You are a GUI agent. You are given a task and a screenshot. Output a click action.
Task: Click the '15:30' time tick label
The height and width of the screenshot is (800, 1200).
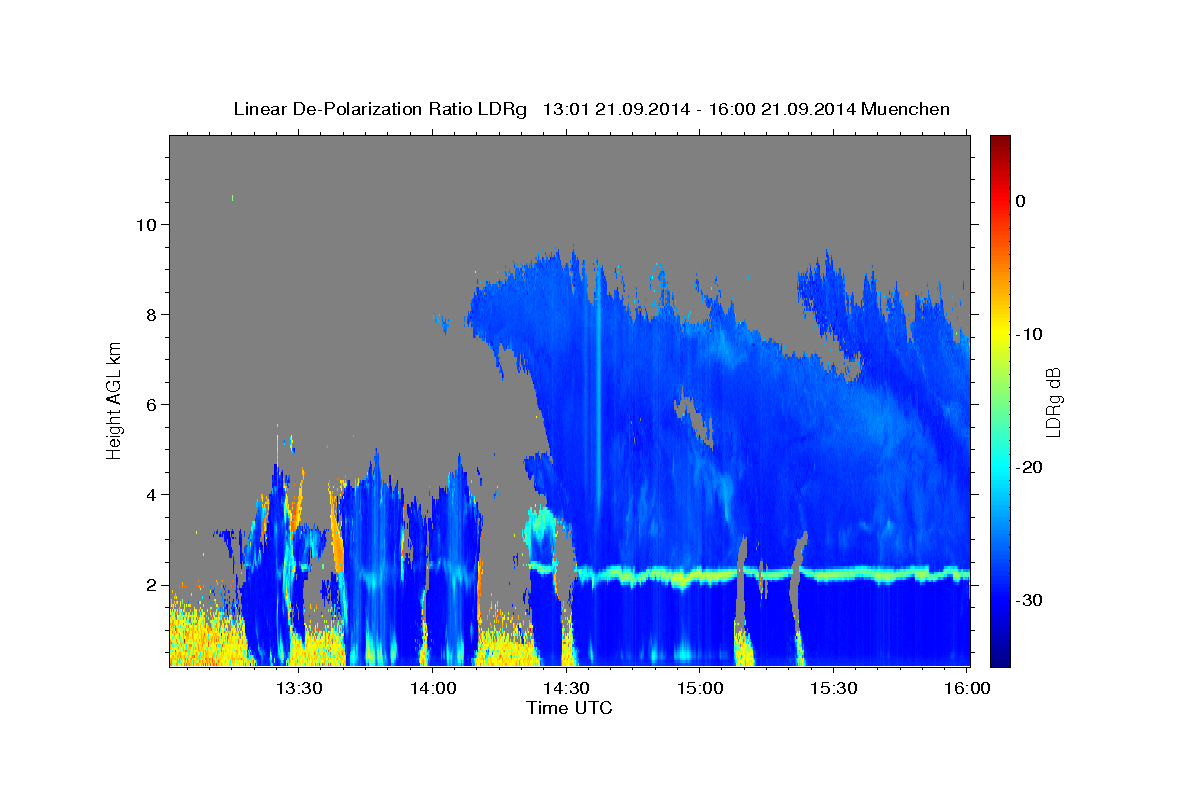[832, 688]
